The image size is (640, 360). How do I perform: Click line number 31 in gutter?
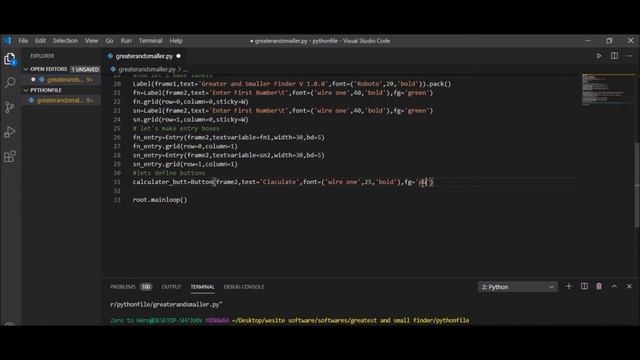[x=117, y=182]
